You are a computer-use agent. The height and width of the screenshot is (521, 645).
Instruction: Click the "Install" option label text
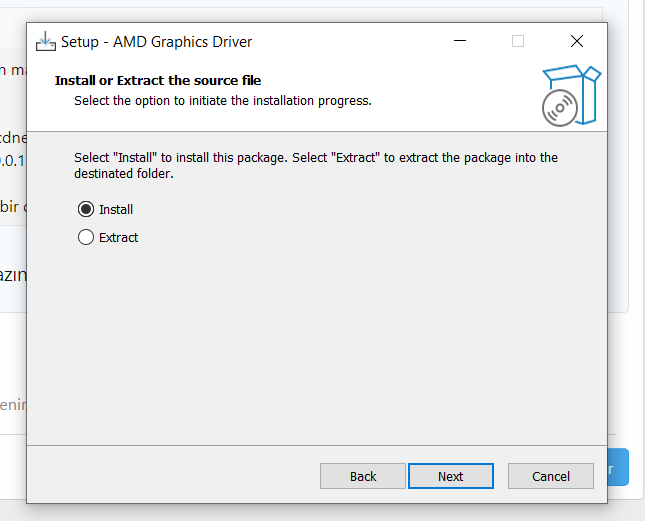116,210
